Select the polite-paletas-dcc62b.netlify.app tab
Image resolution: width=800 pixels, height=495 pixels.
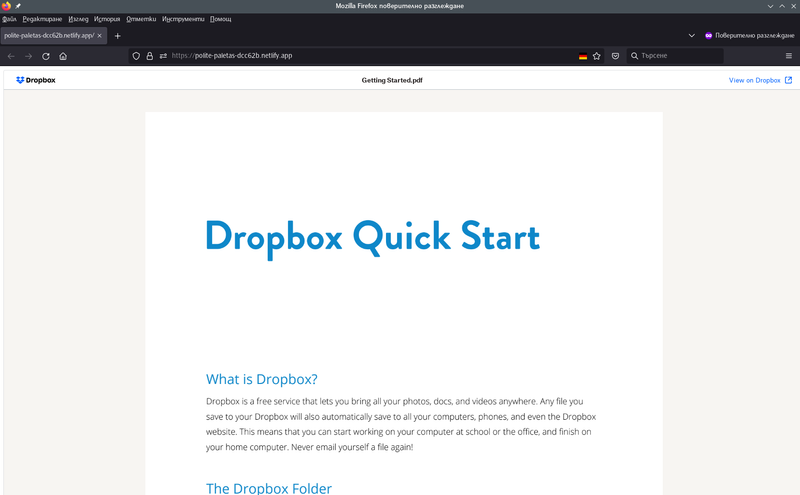coord(54,36)
